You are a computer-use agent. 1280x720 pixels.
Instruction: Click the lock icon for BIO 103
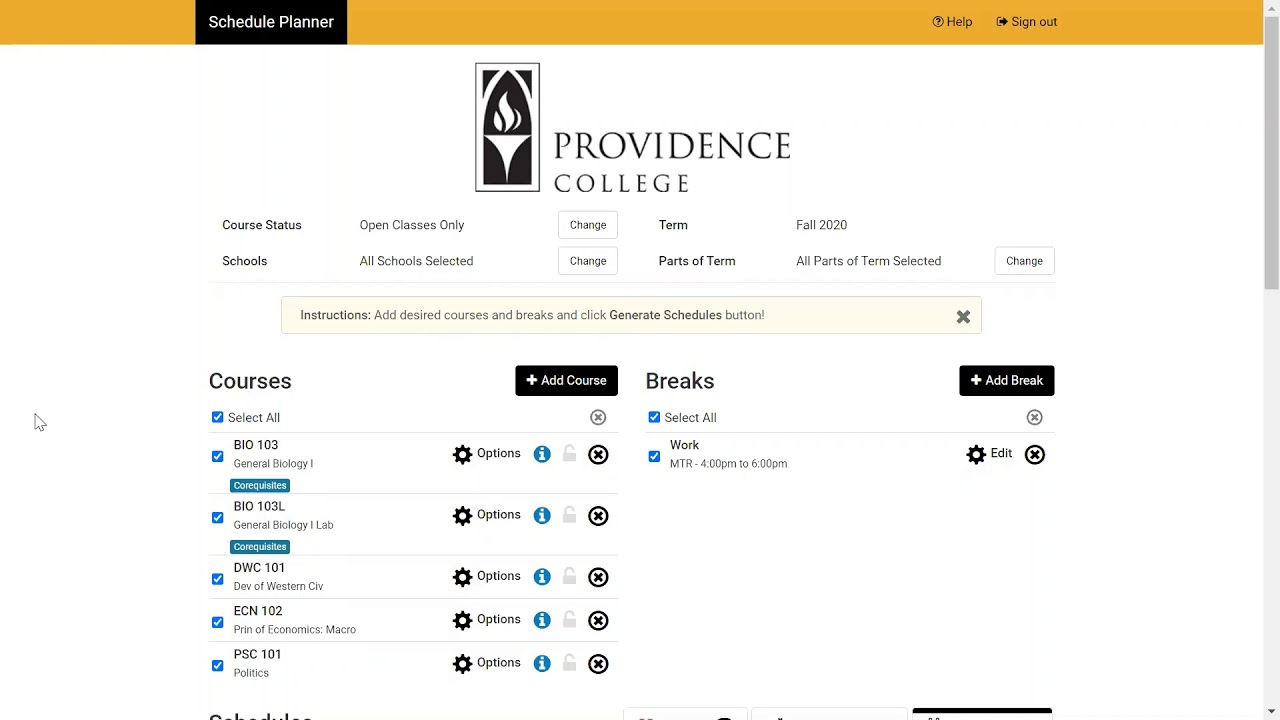569,454
